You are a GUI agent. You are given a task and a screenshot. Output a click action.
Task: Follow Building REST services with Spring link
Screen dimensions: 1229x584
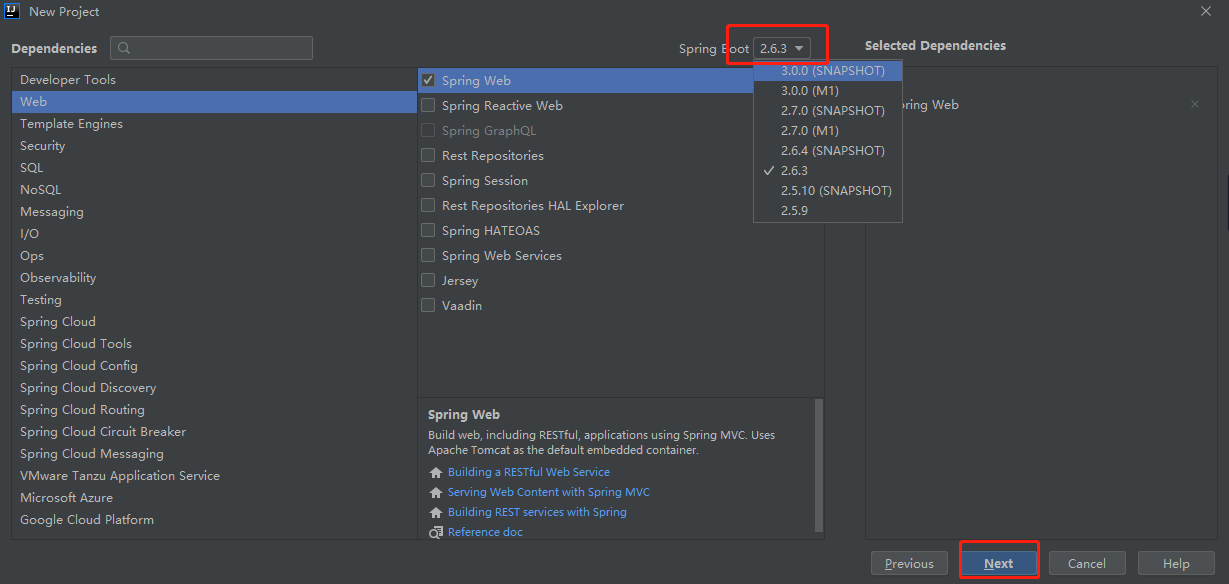pos(537,512)
